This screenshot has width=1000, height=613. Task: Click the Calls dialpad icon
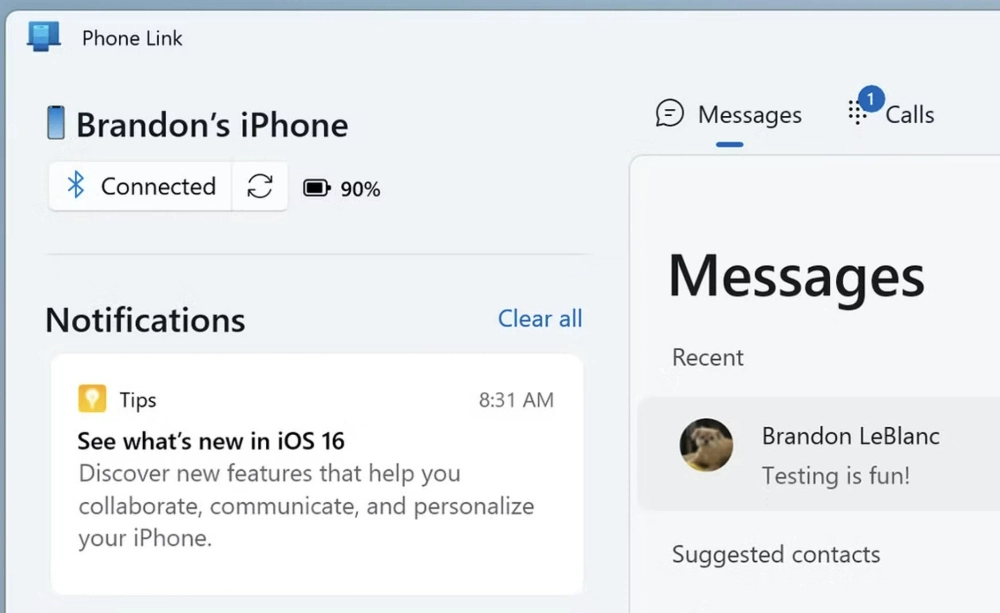(857, 114)
